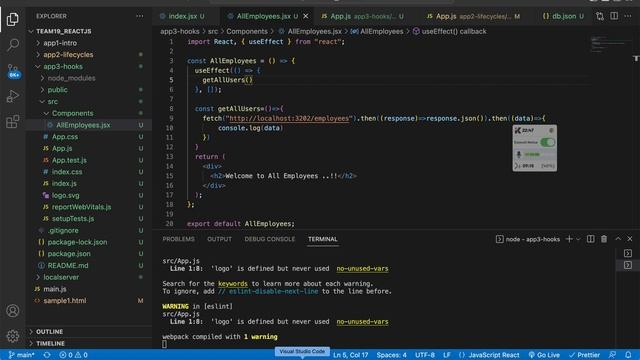
Task: Open the PROBLEMS panel tab
Action: (178, 239)
